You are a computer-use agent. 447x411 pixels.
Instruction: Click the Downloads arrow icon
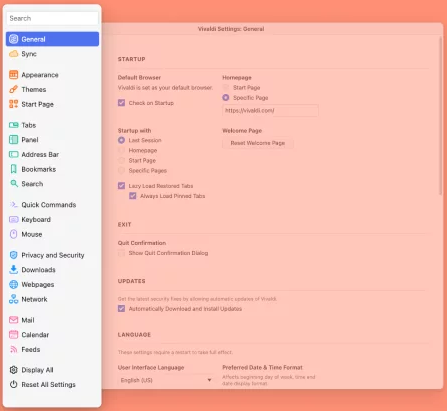pyautogui.click(x=14, y=269)
